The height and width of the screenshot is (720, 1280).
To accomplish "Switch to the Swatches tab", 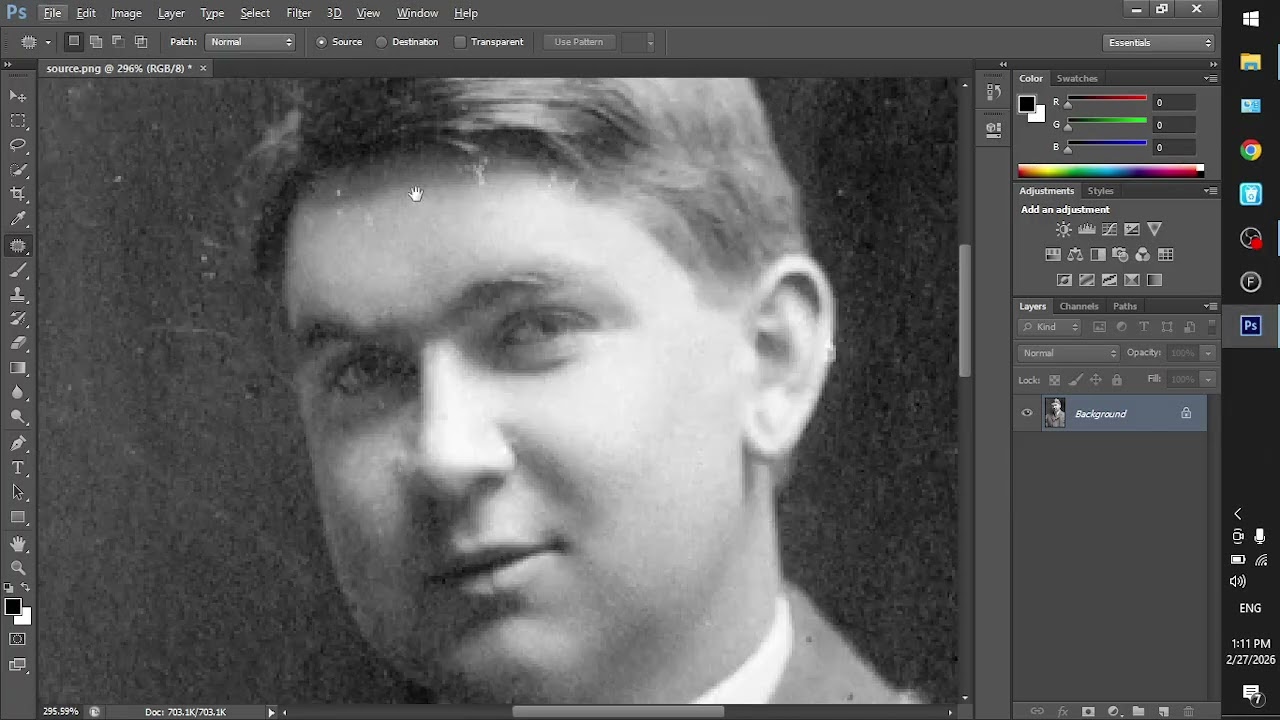I will 1077,78.
